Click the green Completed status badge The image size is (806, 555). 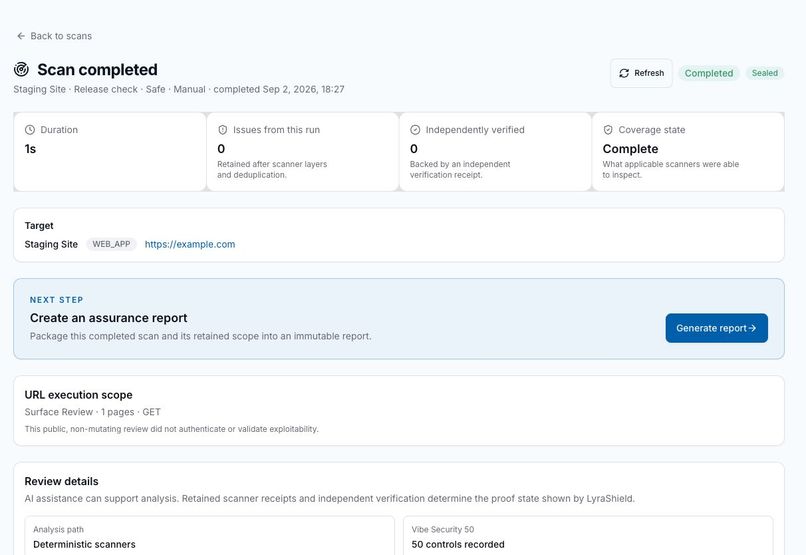[x=708, y=73]
